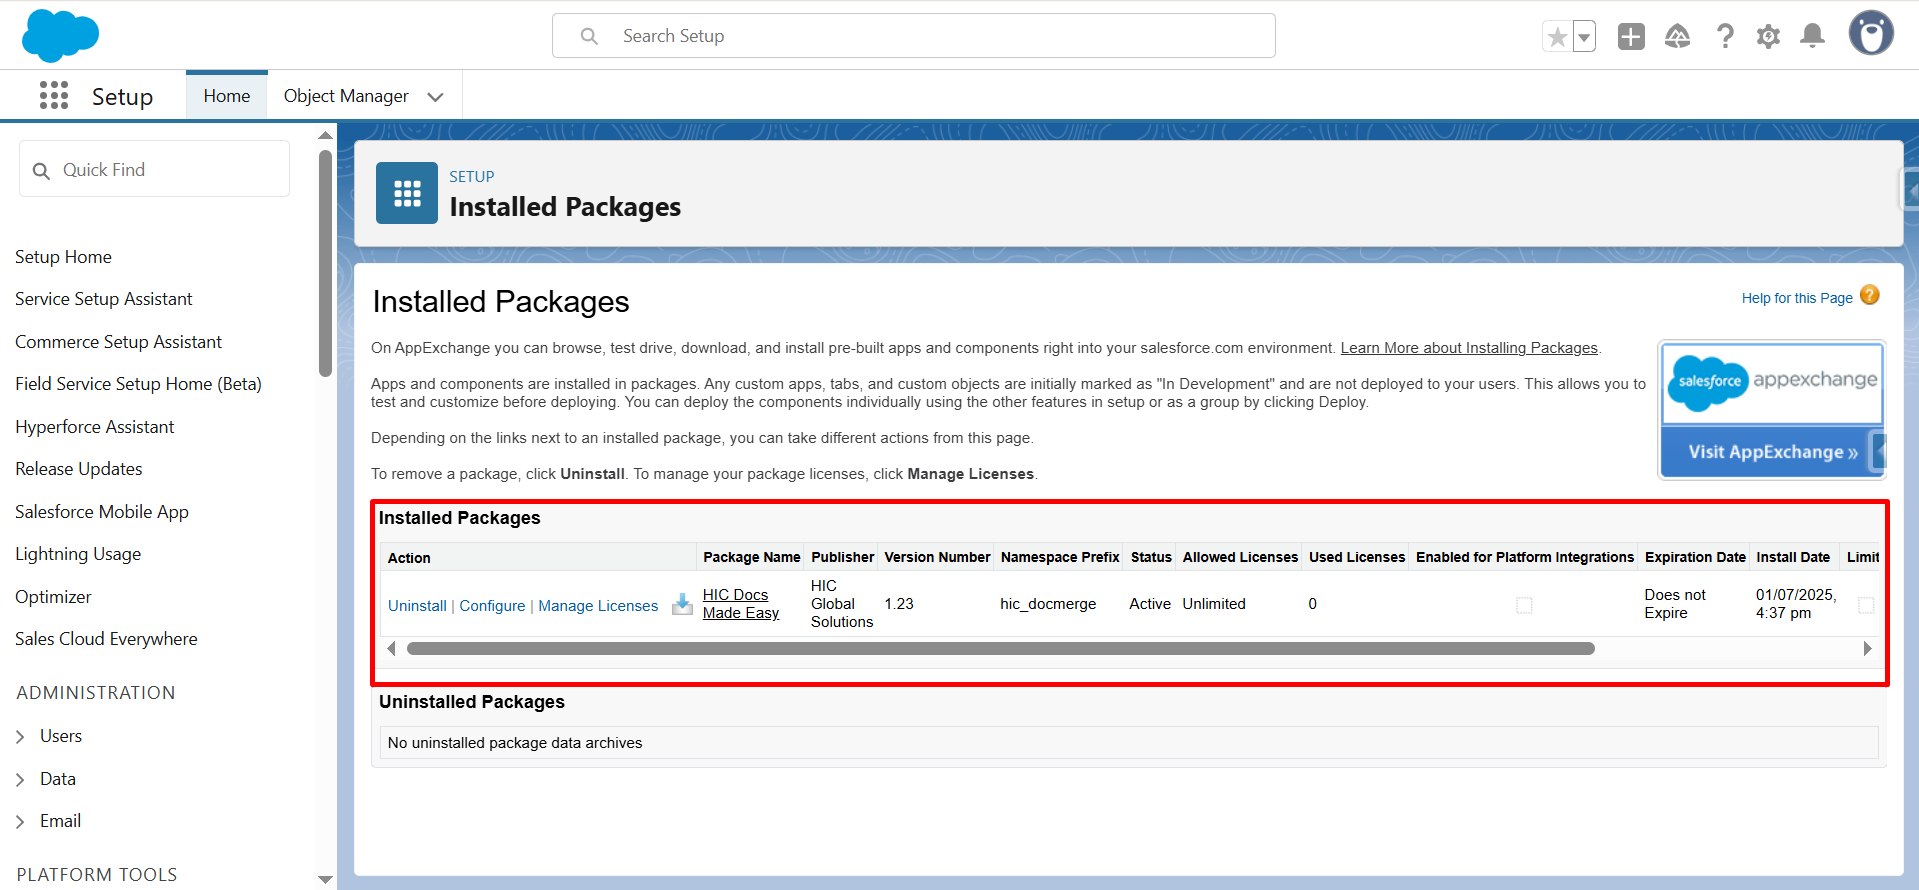Open Optimizer in the sidebar

[53, 597]
